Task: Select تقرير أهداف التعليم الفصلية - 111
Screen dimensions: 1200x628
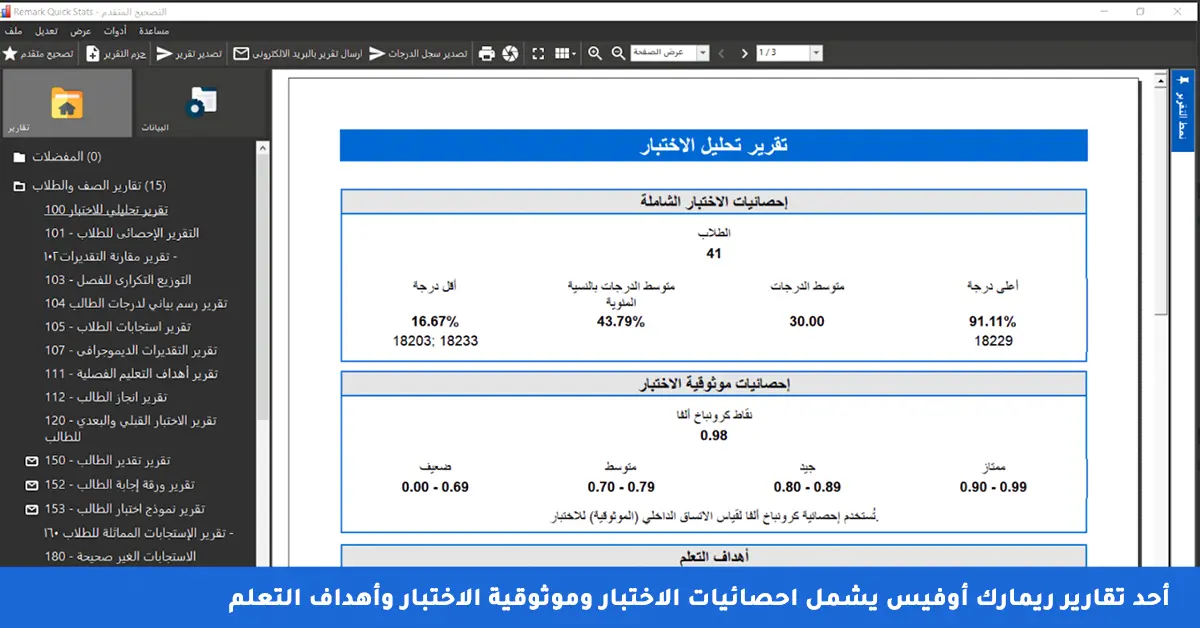Action: point(131,374)
